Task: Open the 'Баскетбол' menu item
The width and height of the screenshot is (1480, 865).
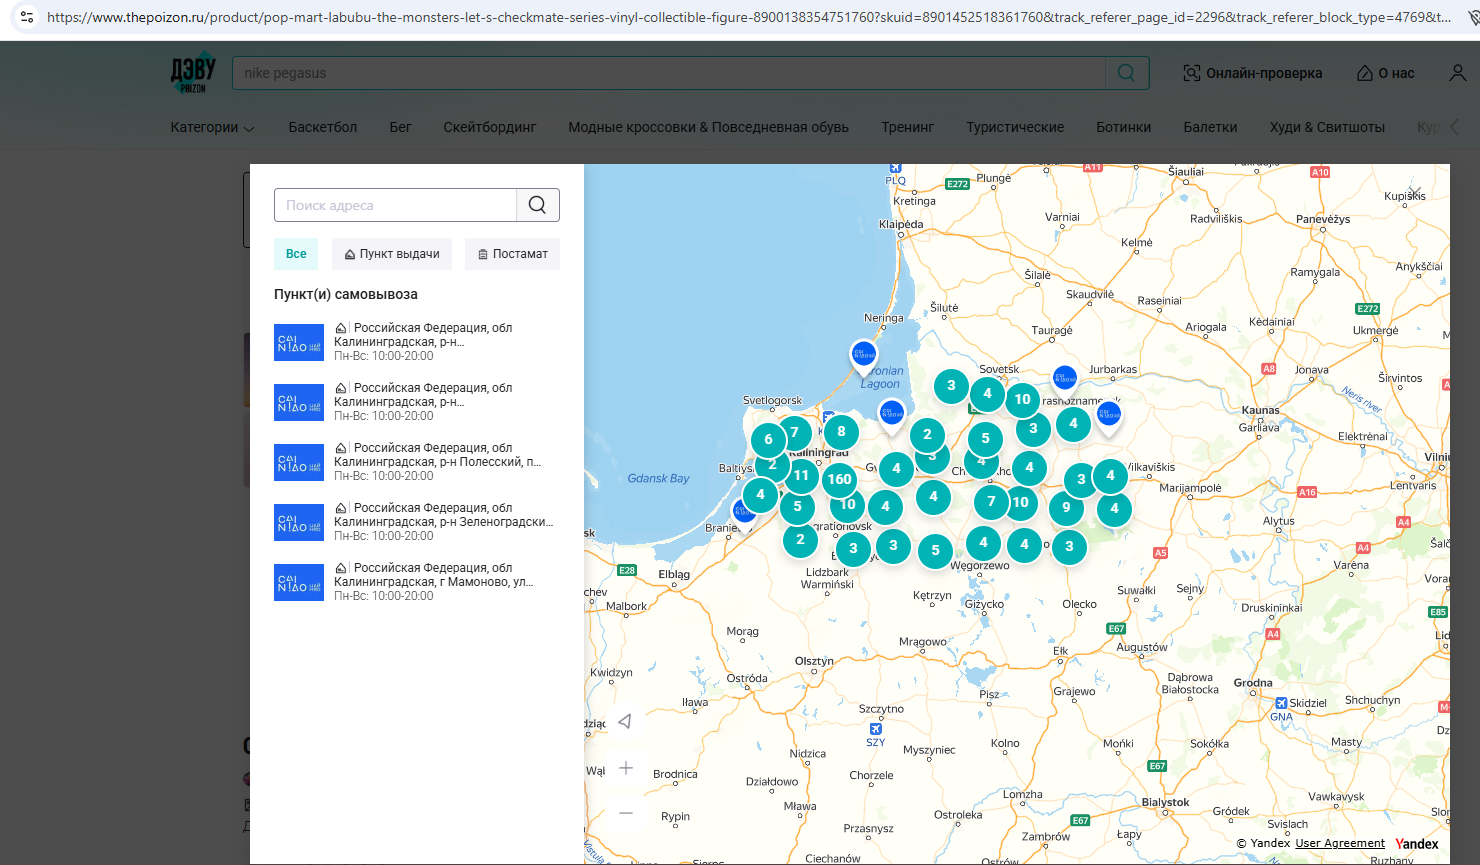Action: [x=322, y=127]
